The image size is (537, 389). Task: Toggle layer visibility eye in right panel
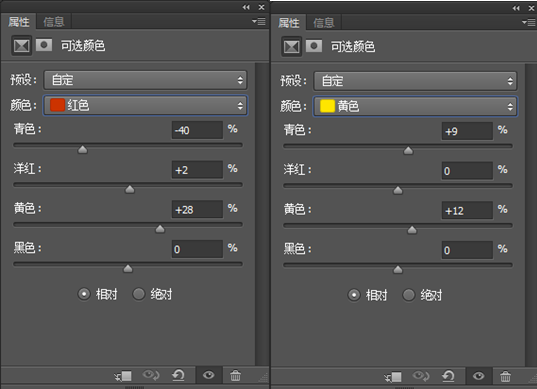[478, 376]
